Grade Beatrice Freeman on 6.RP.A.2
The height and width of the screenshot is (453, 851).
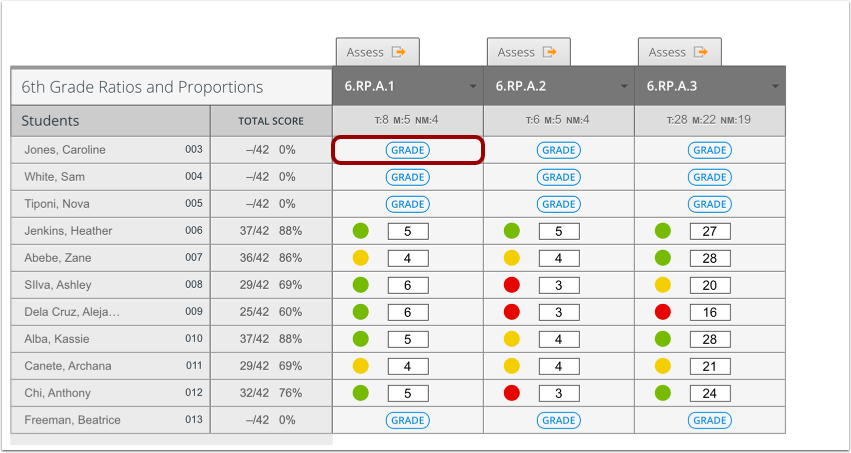(x=558, y=420)
